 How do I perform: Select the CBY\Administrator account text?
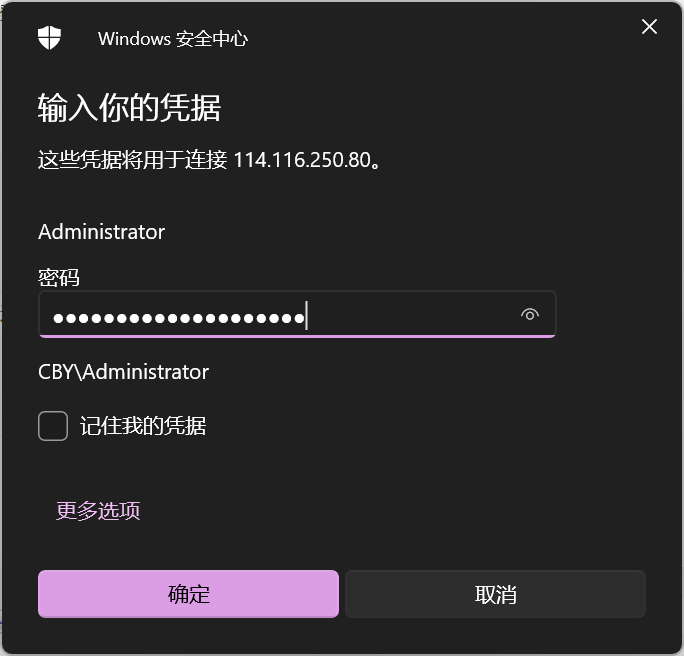point(123,372)
